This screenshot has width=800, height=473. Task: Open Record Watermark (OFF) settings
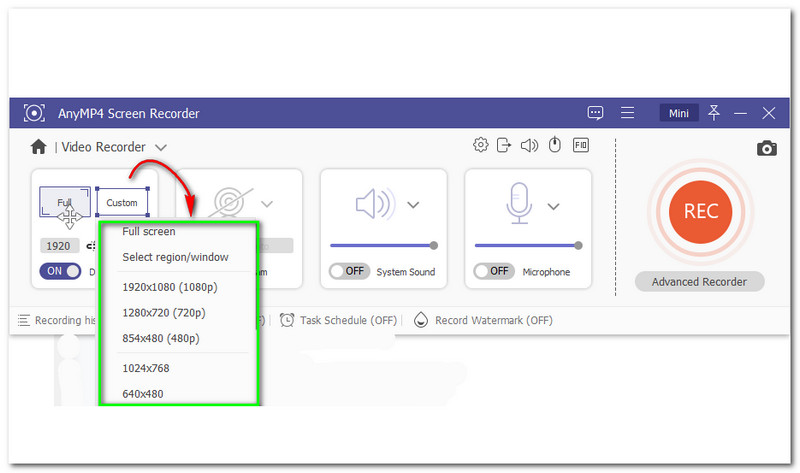tap(493, 320)
